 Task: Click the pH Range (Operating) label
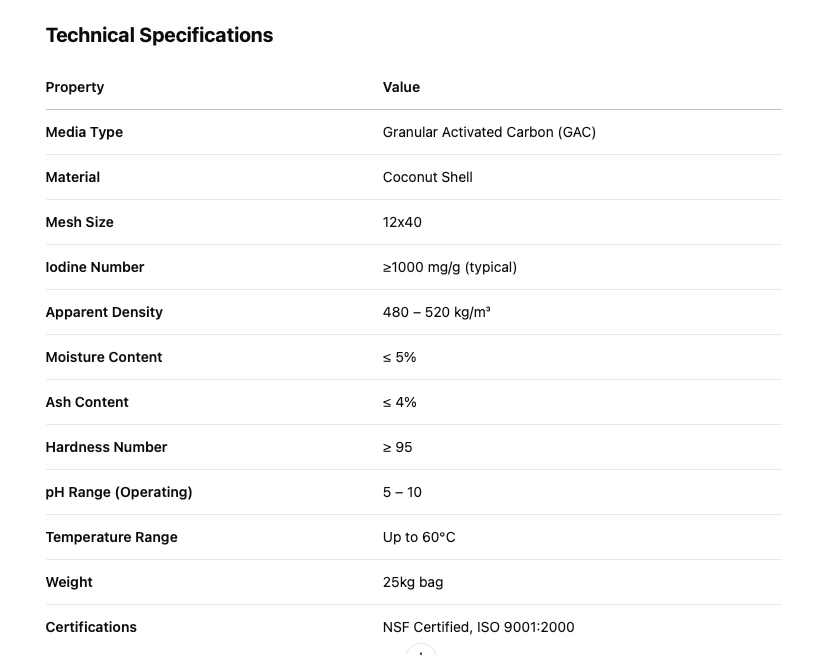pos(119,492)
